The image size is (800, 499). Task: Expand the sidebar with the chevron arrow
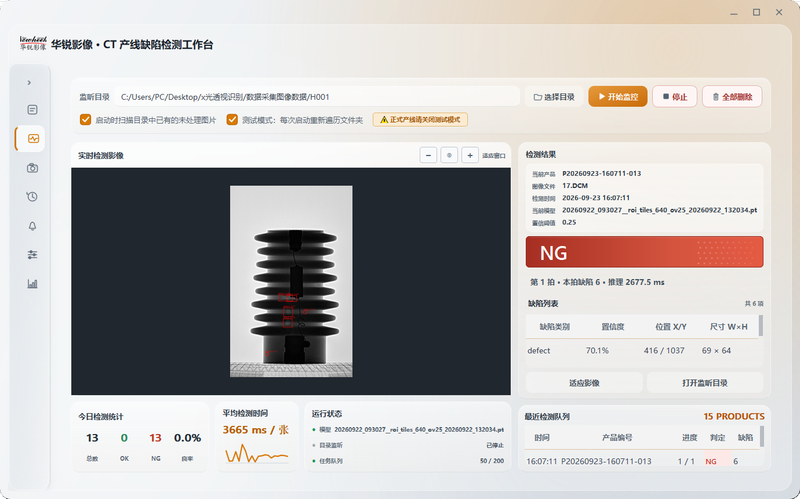point(29,83)
